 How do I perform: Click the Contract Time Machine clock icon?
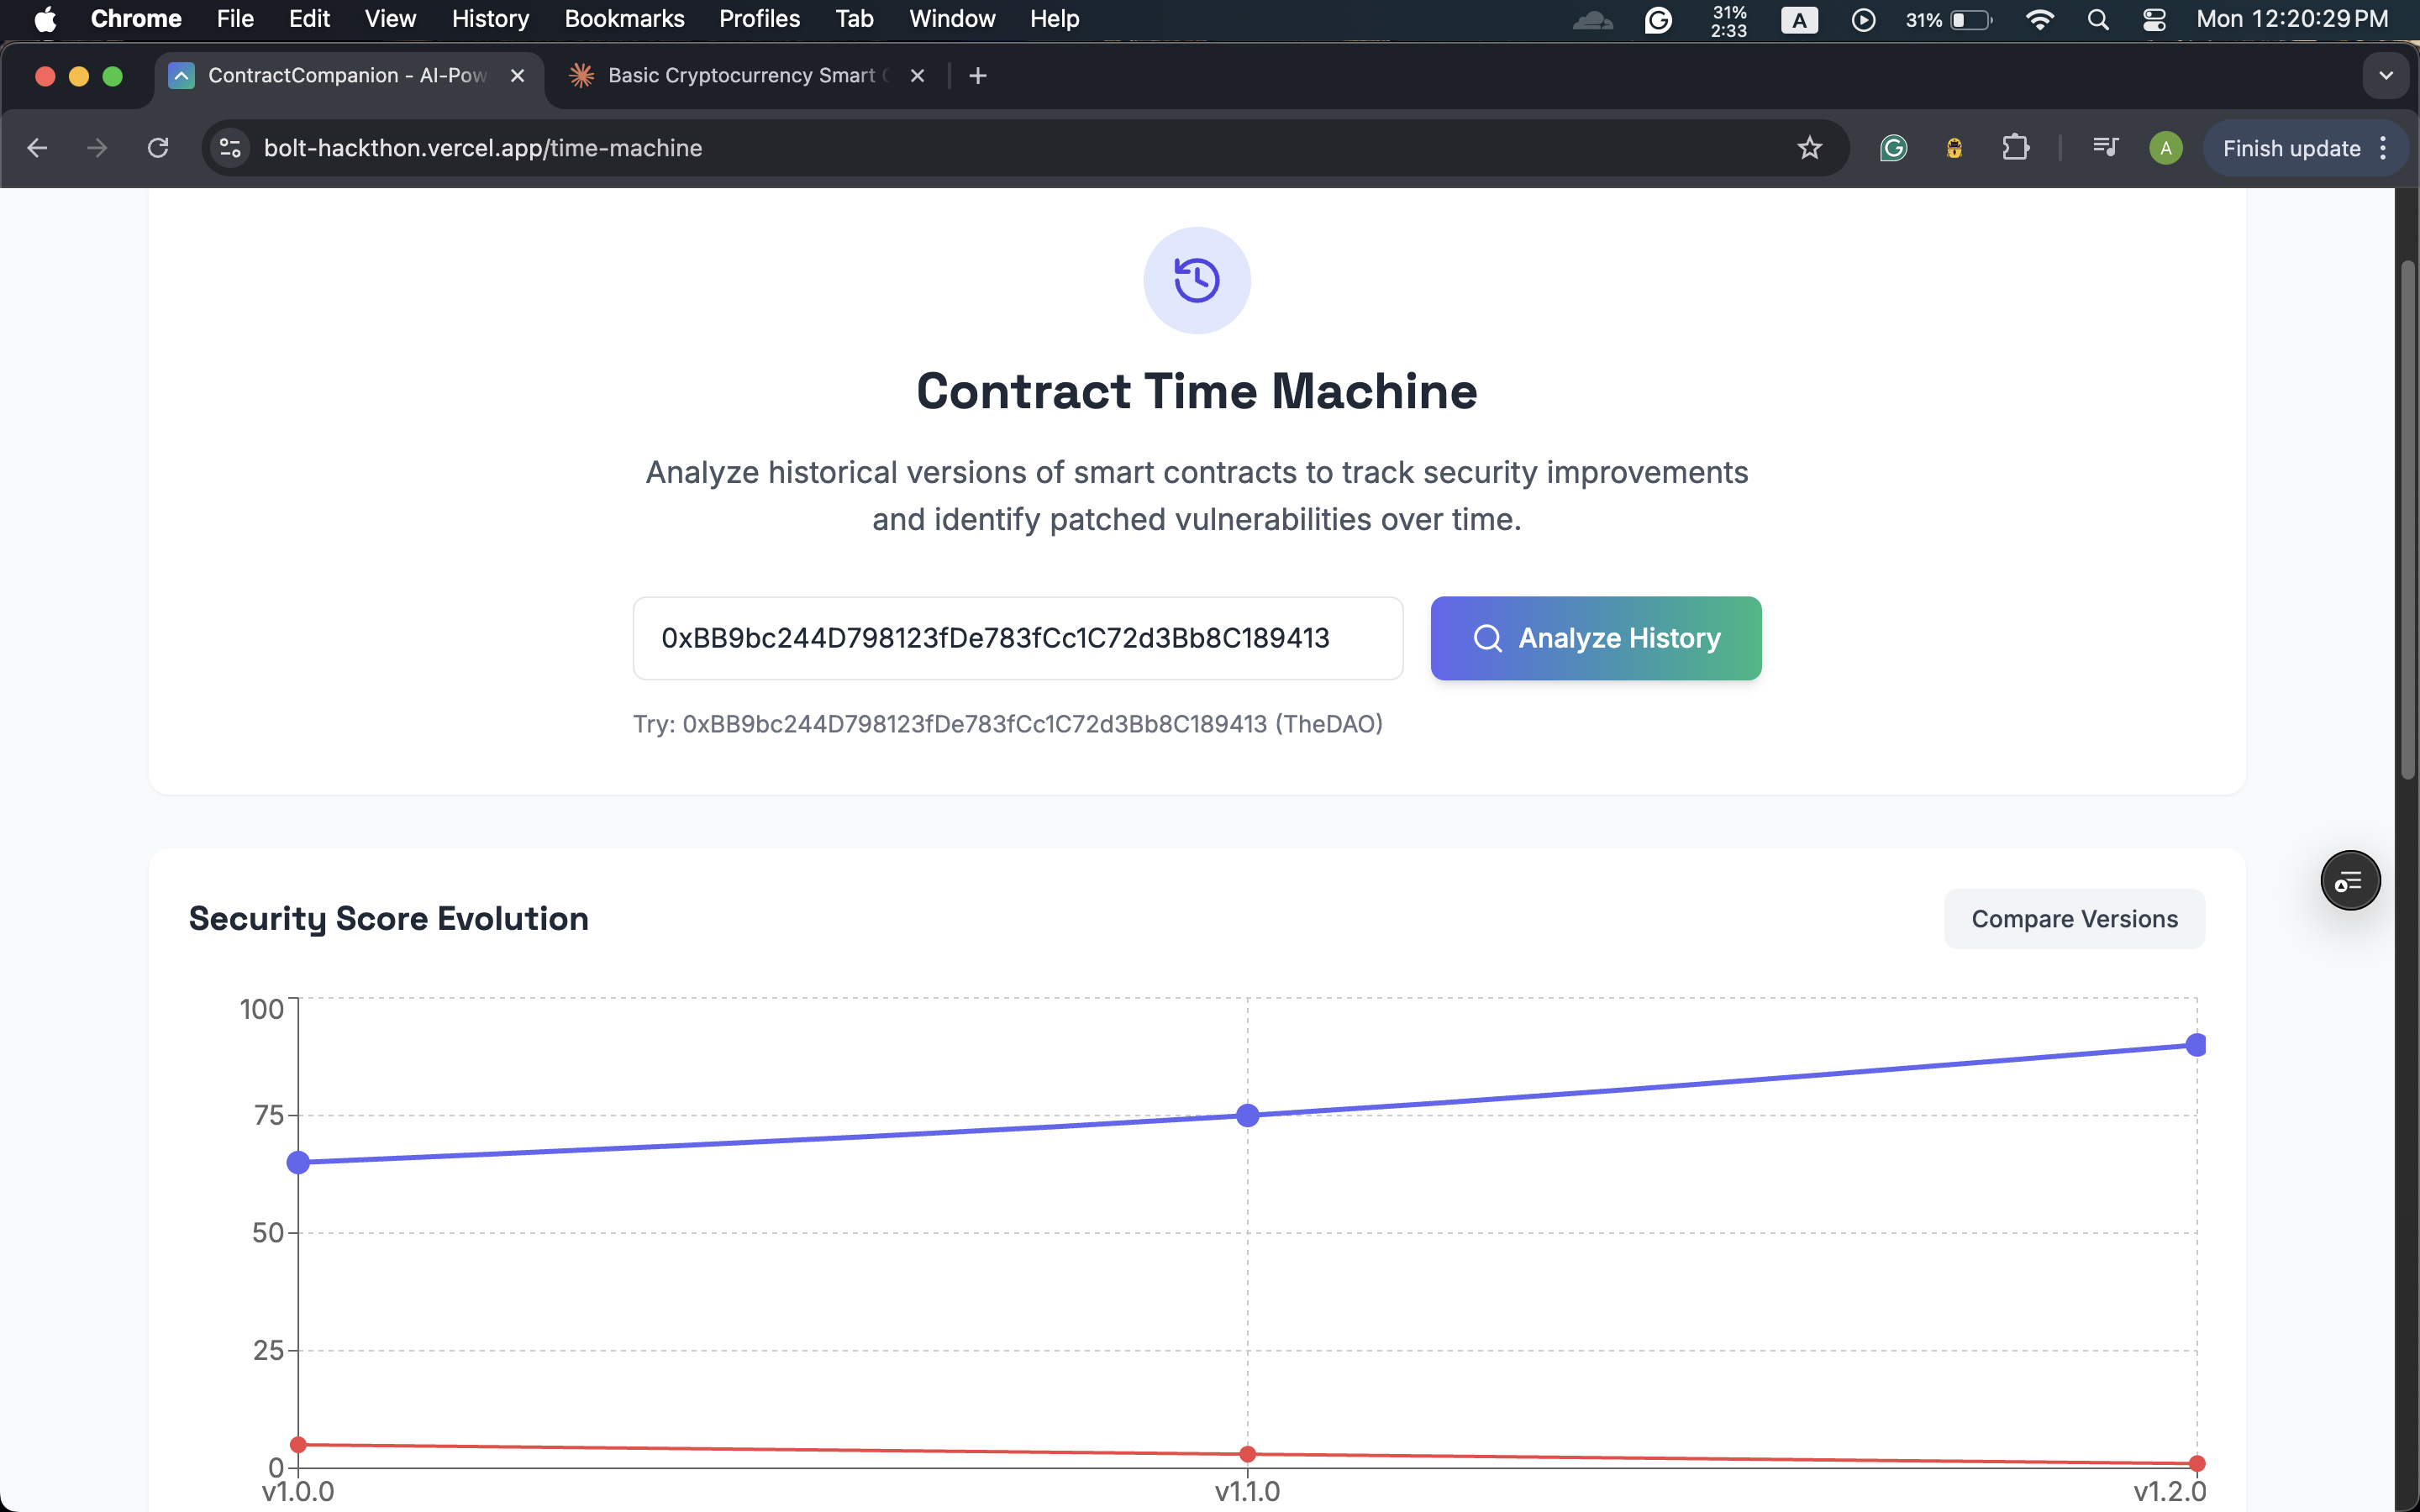(x=1196, y=280)
